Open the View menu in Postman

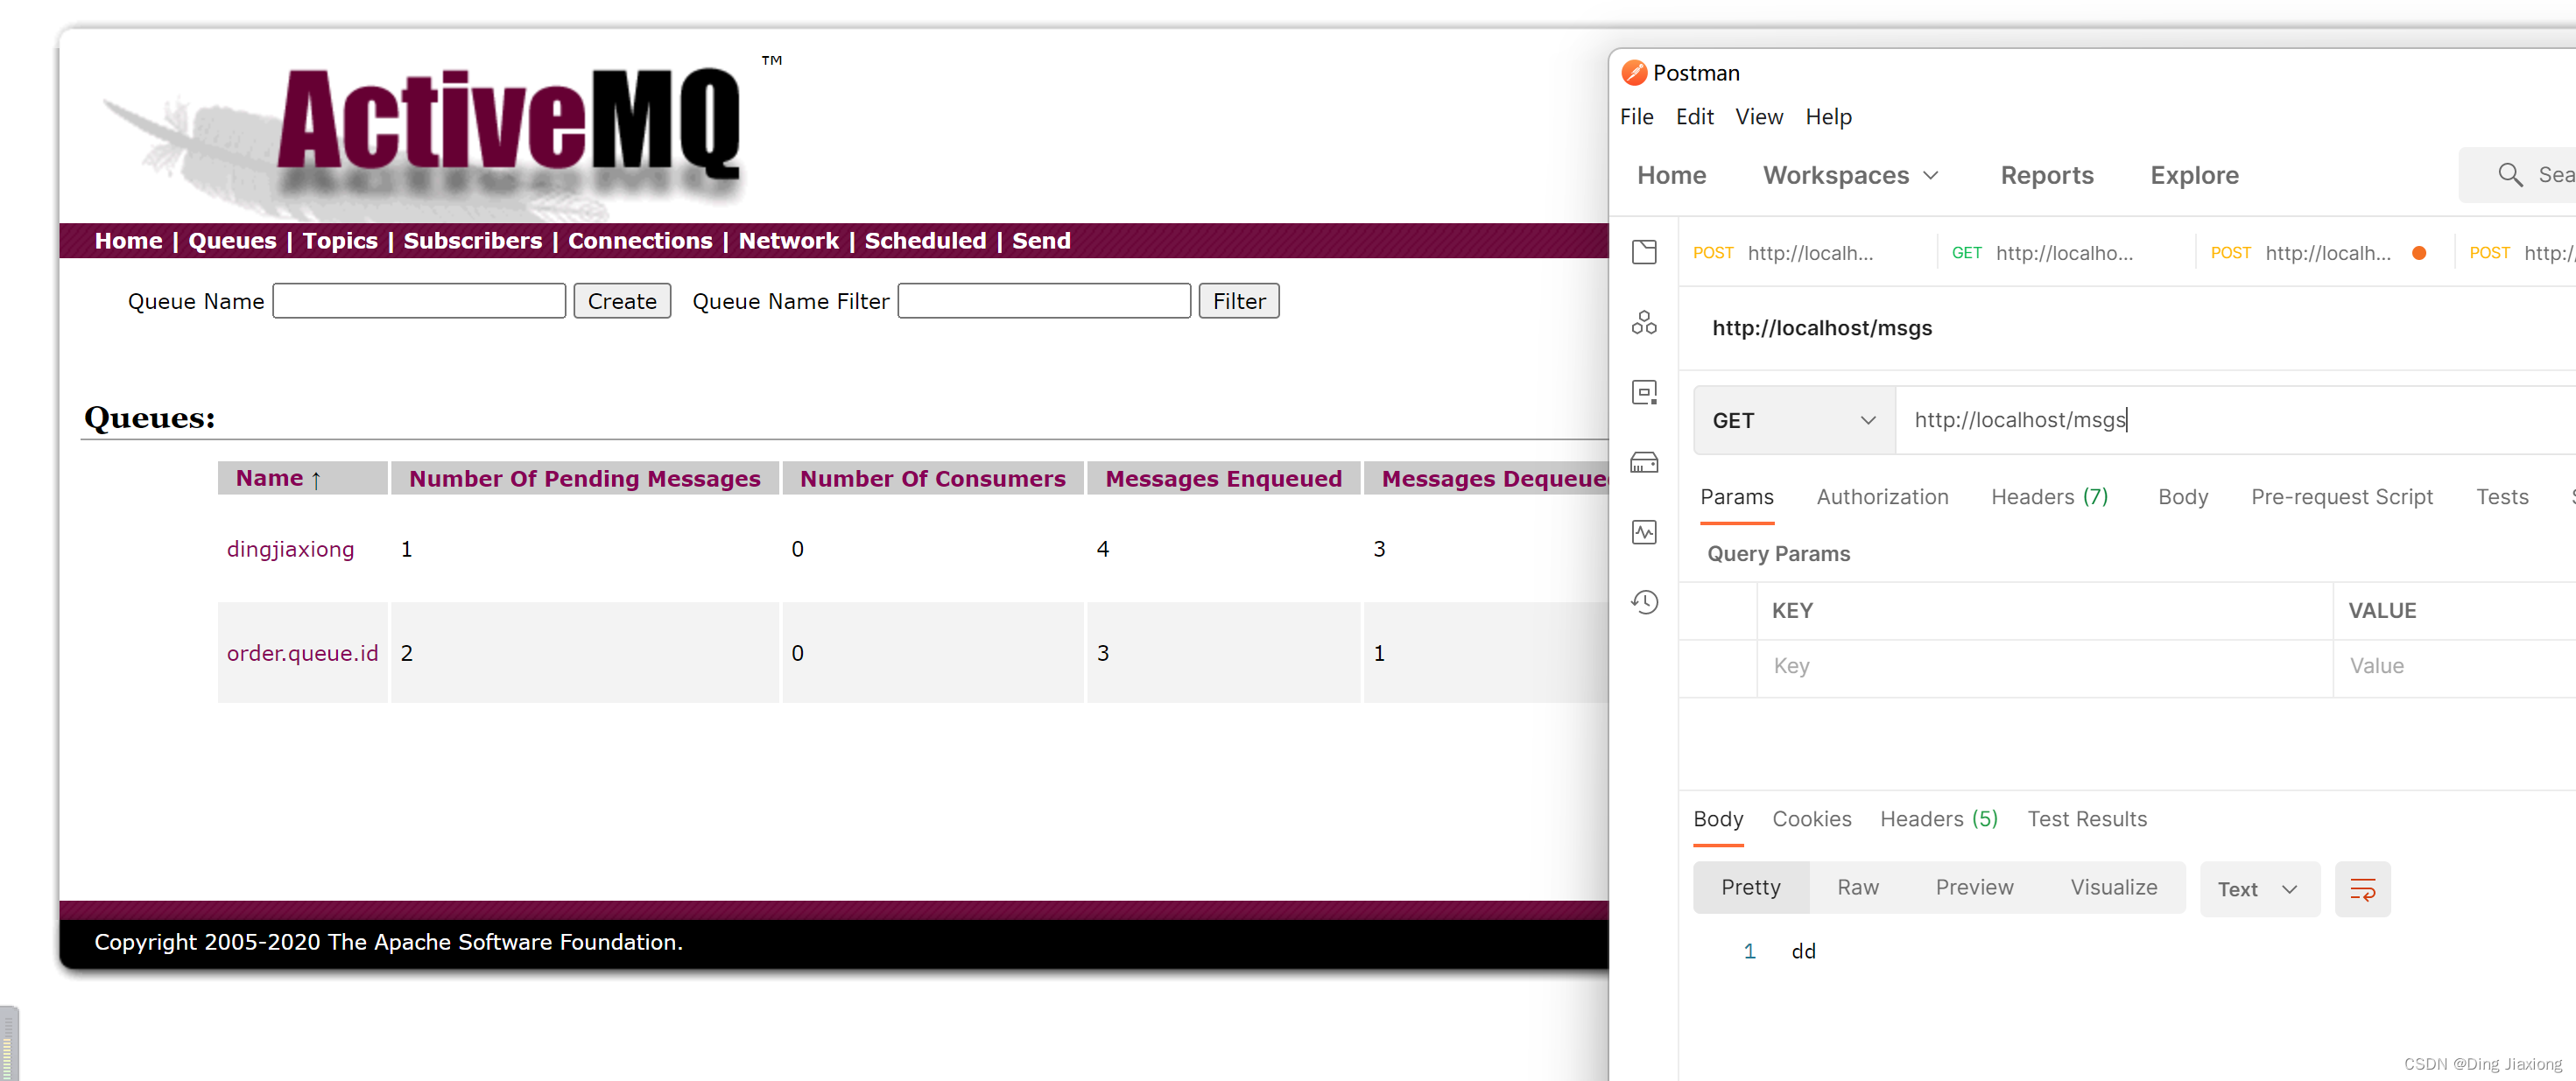coord(1759,117)
